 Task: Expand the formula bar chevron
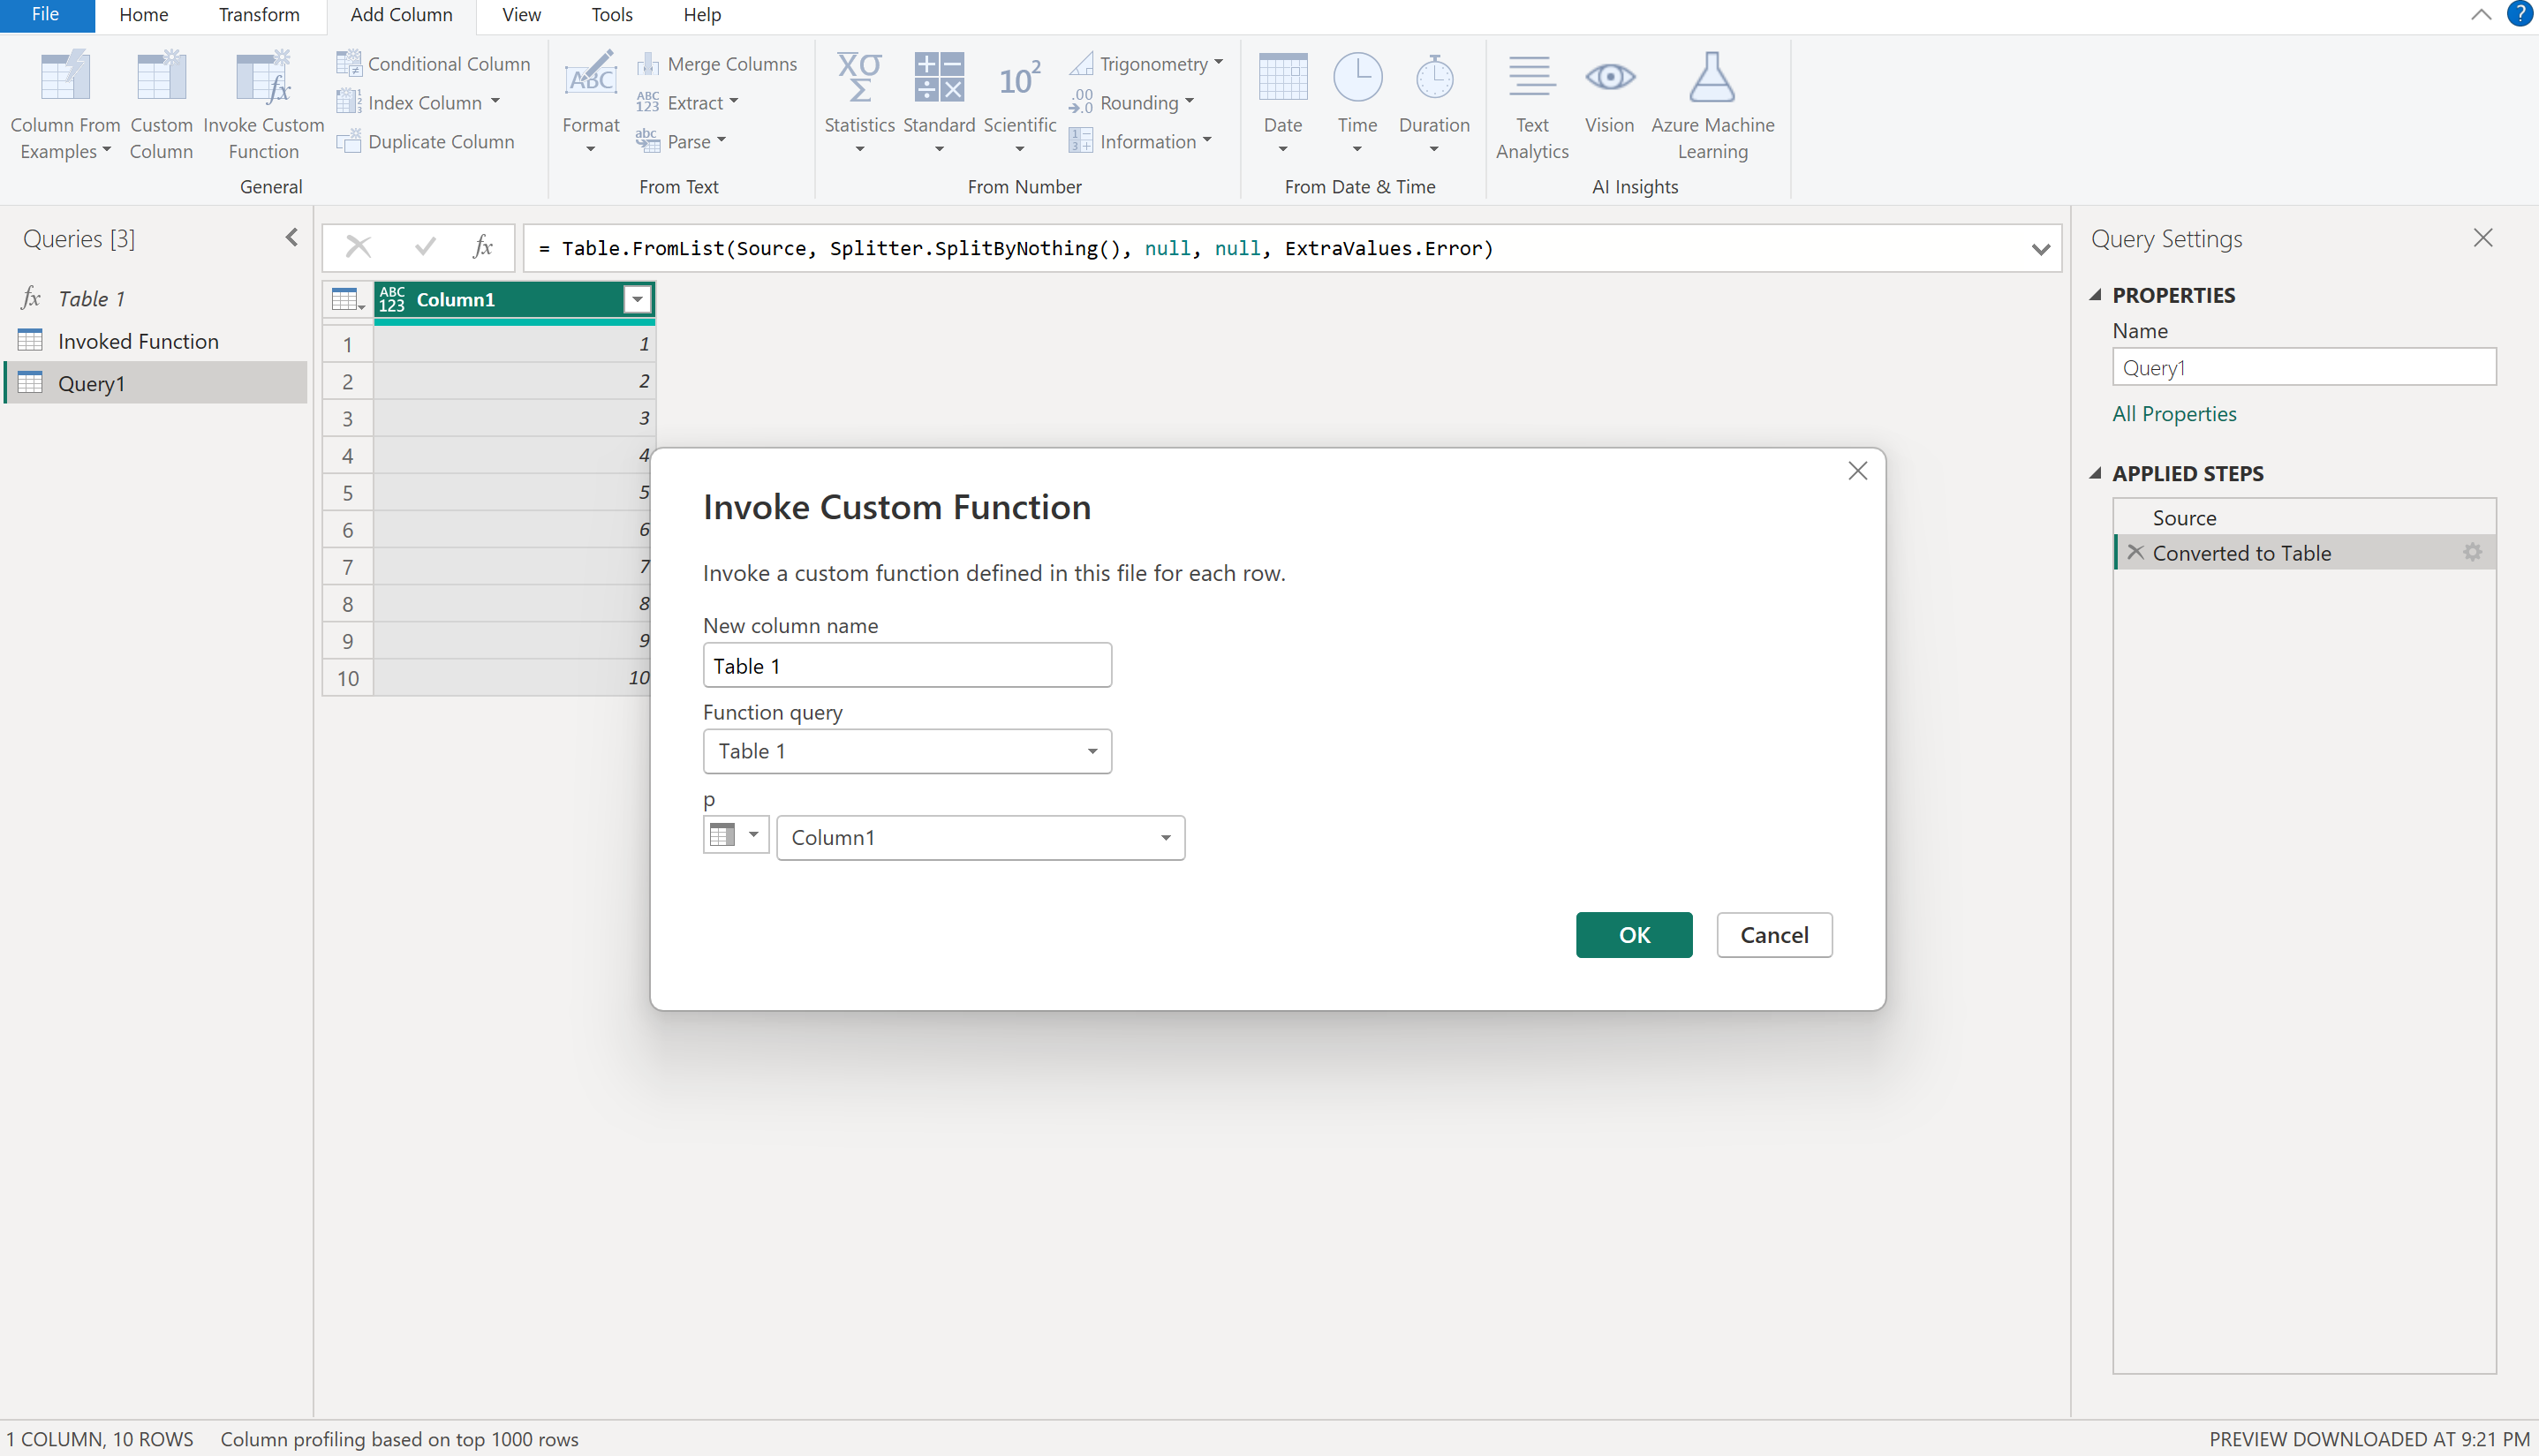point(2040,249)
